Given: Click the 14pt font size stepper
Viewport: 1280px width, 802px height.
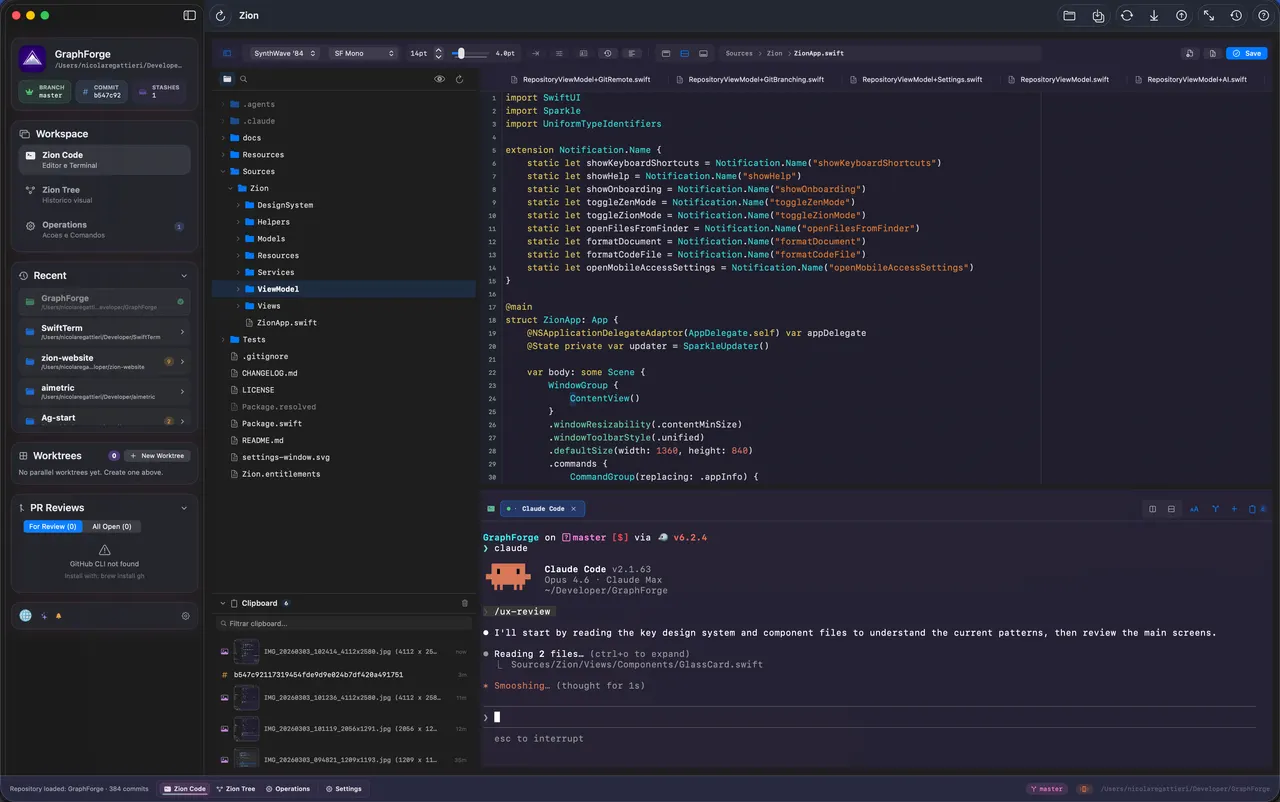Looking at the screenshot, I should tap(438, 53).
